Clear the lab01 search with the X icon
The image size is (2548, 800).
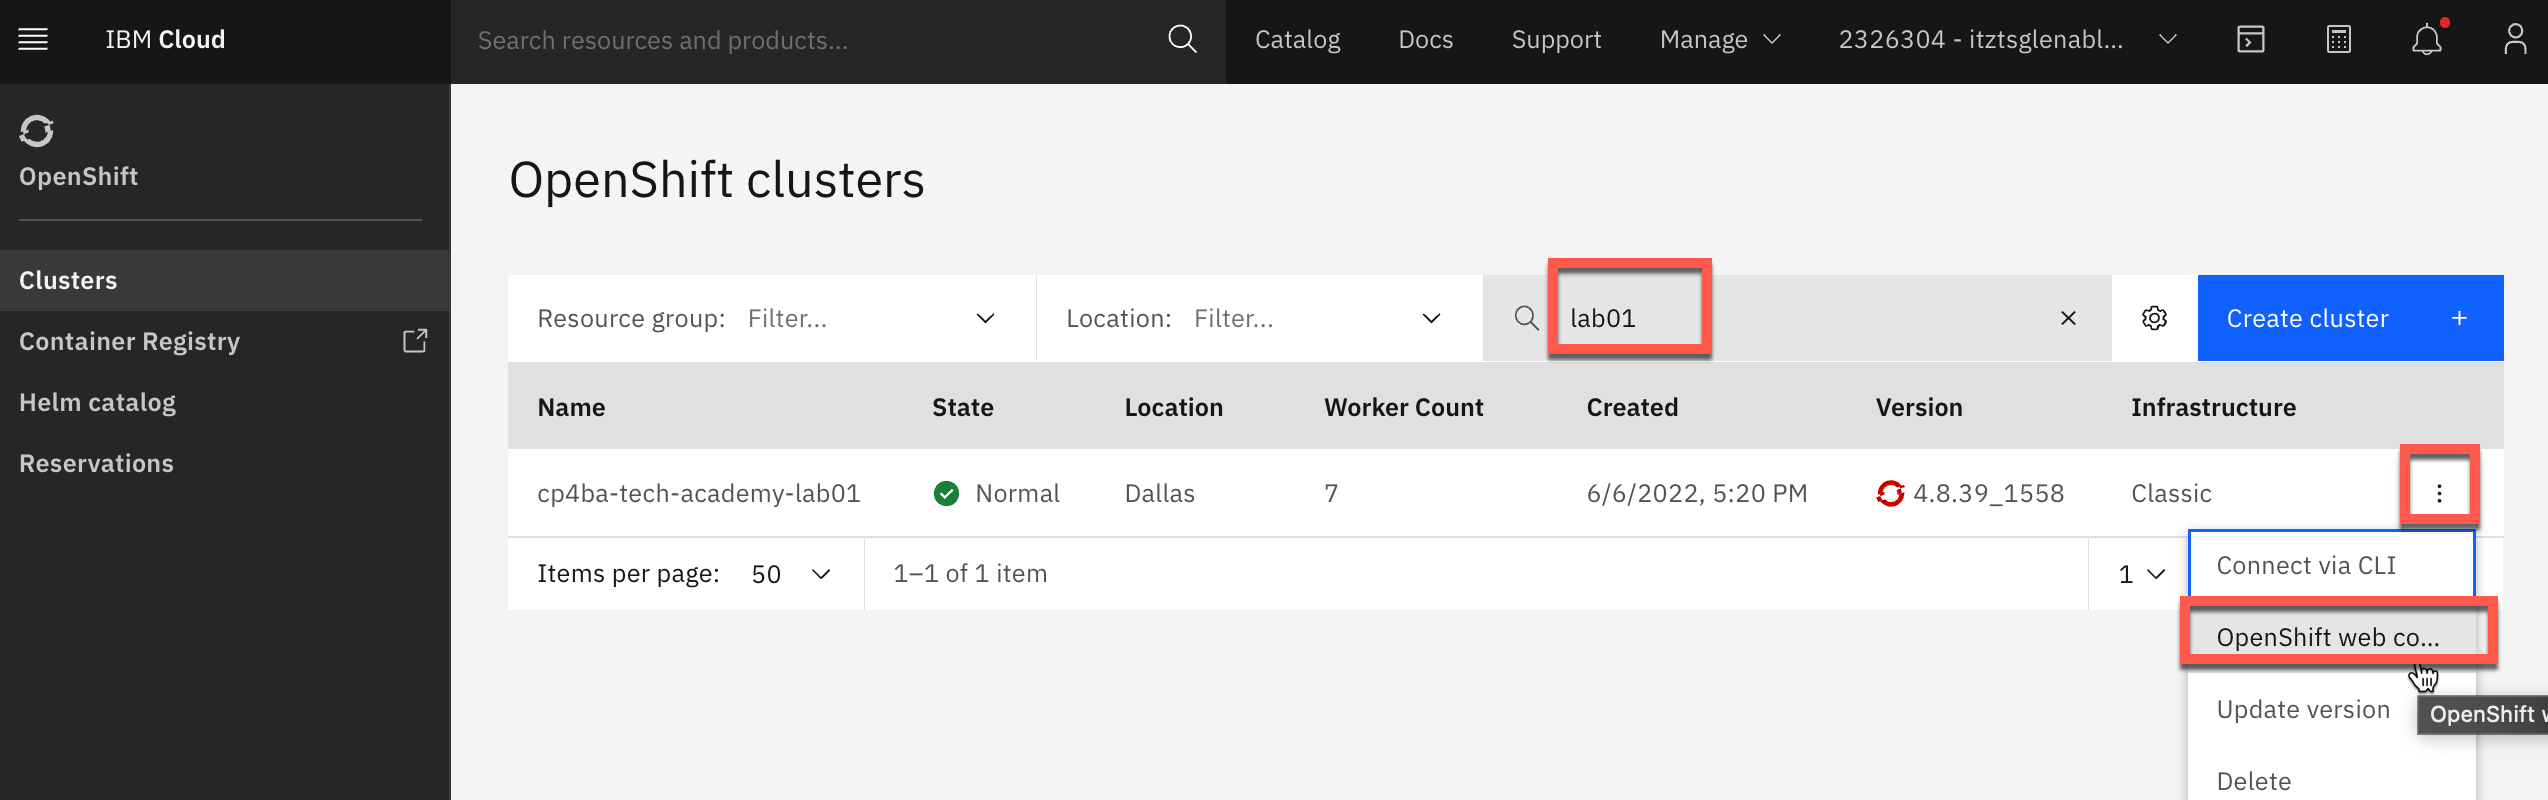2068,318
